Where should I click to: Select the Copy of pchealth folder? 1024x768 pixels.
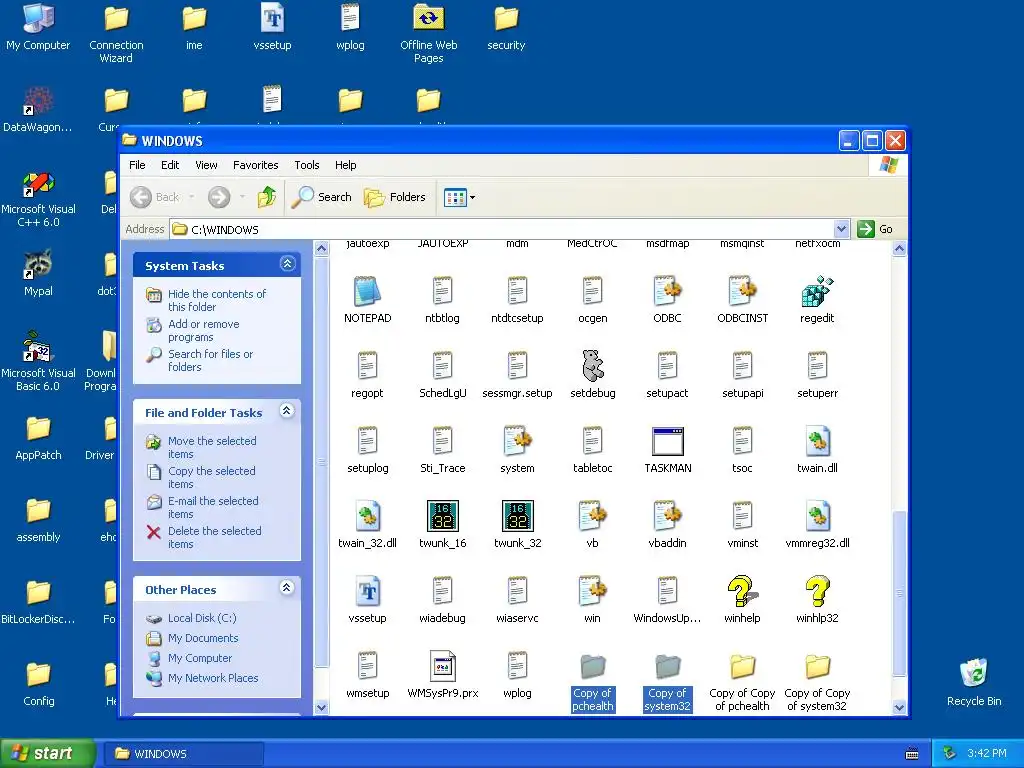pyautogui.click(x=592, y=666)
